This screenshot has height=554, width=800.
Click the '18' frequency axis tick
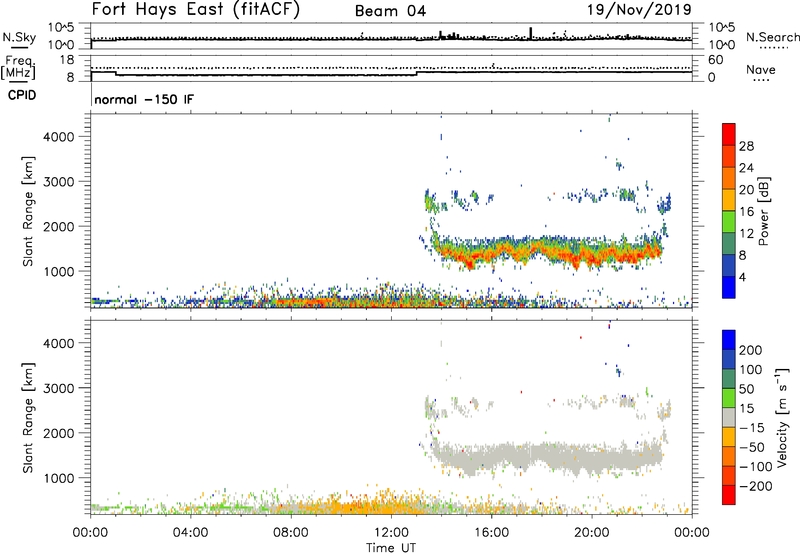click(x=67, y=60)
